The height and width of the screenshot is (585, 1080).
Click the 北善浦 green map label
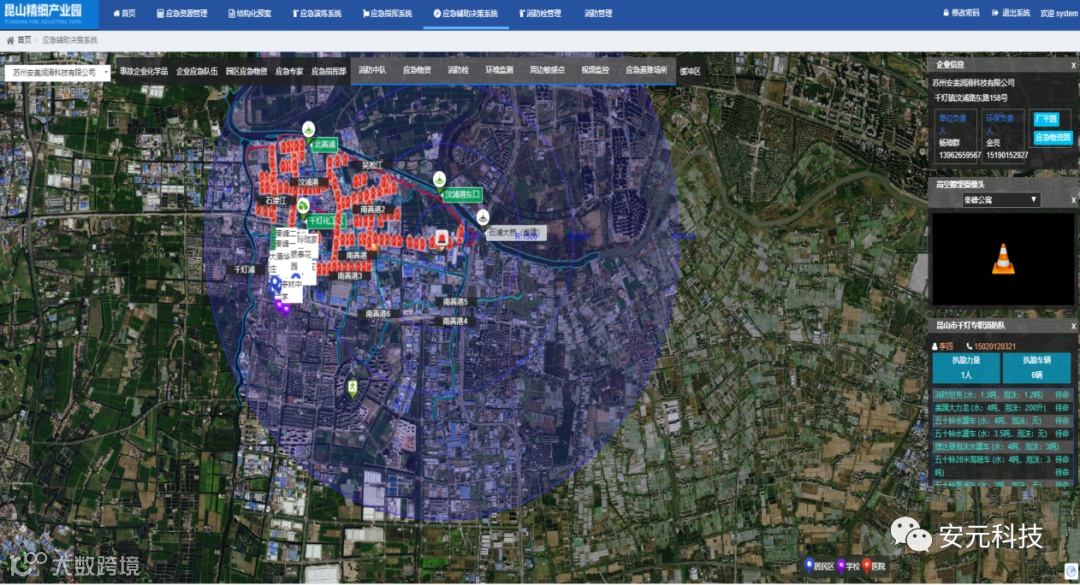pos(324,145)
